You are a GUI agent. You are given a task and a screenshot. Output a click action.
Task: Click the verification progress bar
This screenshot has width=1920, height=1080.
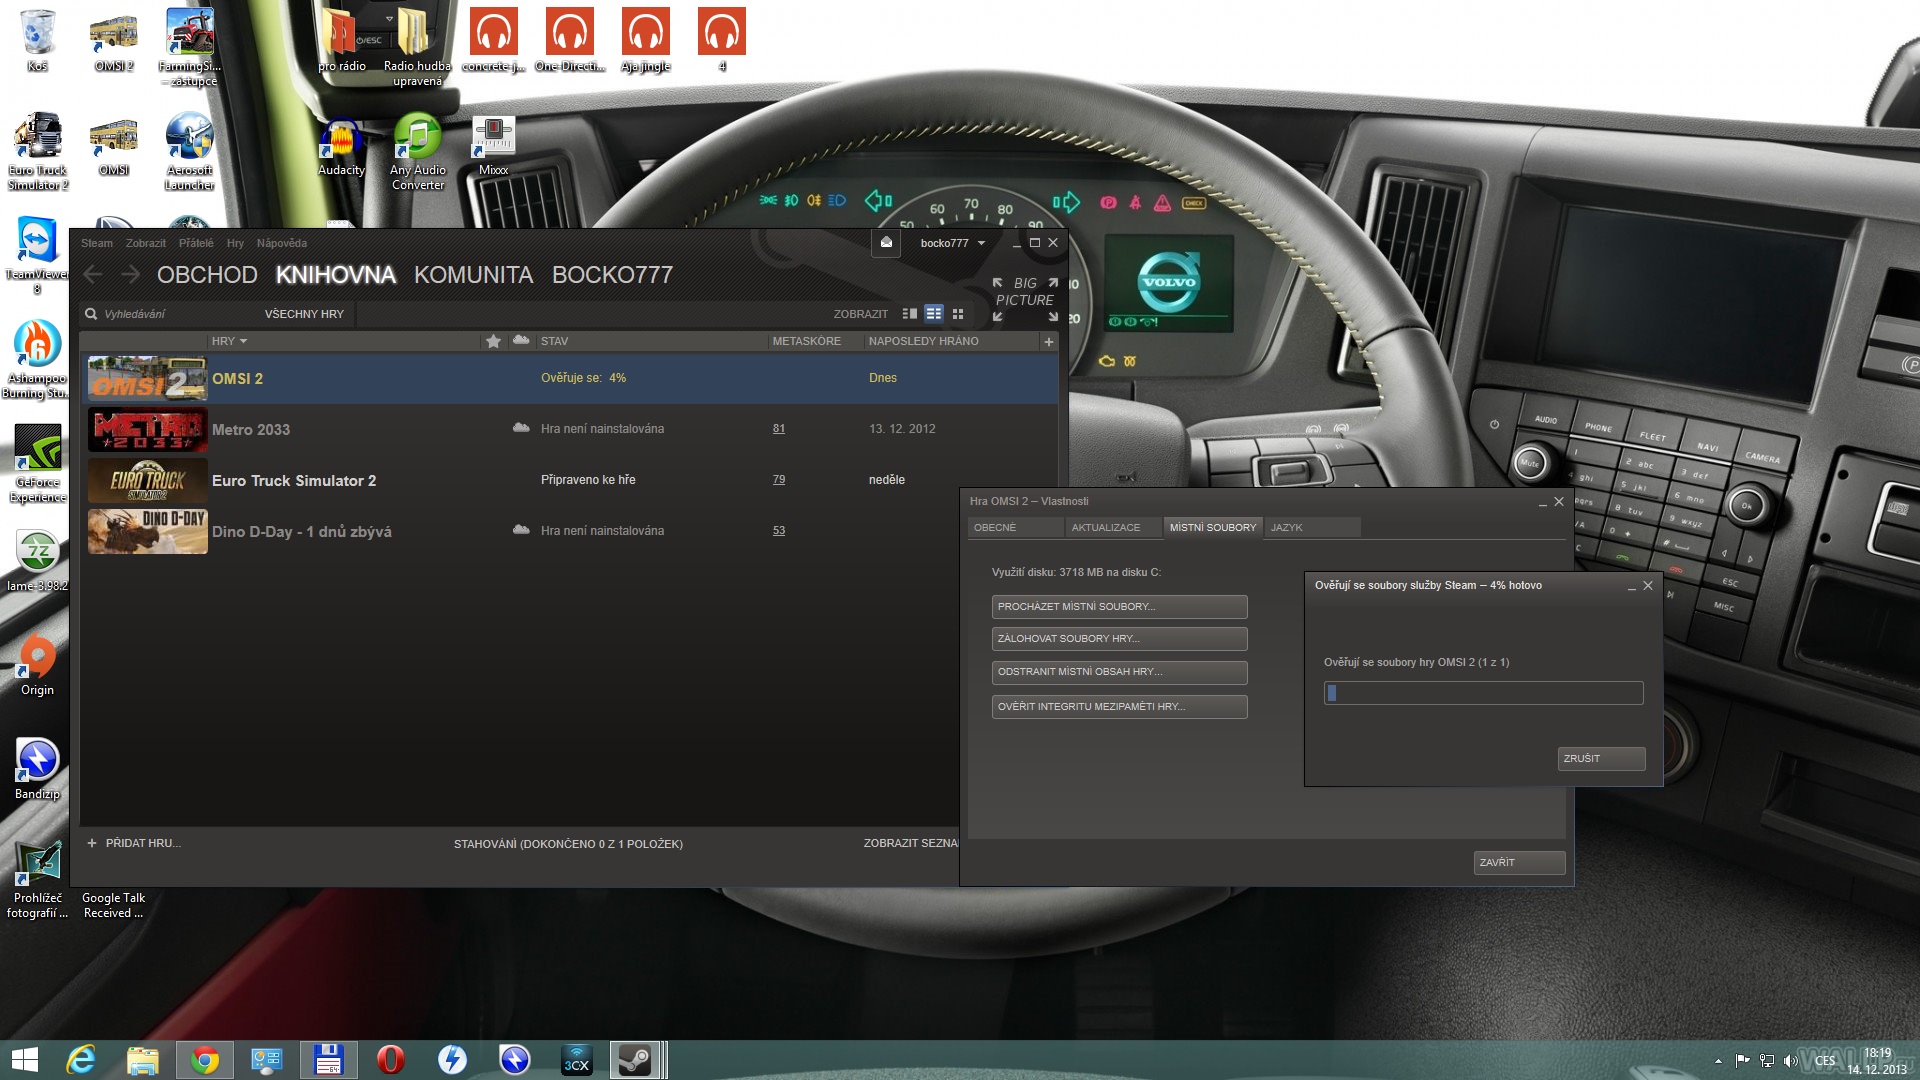click(1483, 693)
